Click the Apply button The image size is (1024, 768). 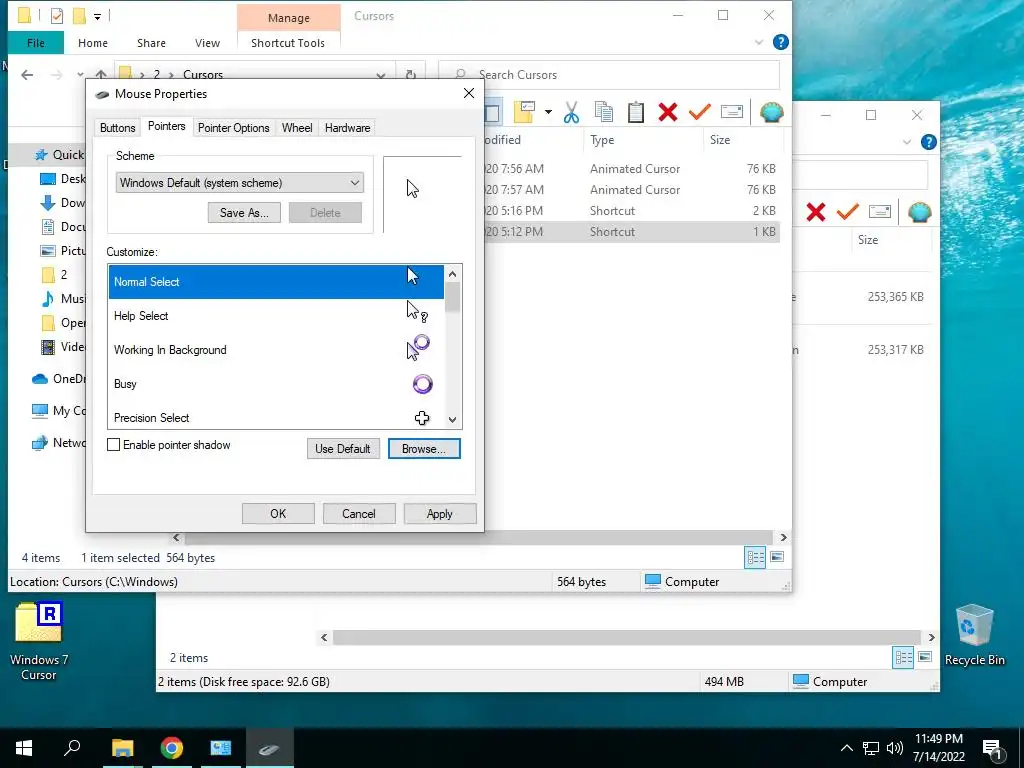click(x=440, y=514)
